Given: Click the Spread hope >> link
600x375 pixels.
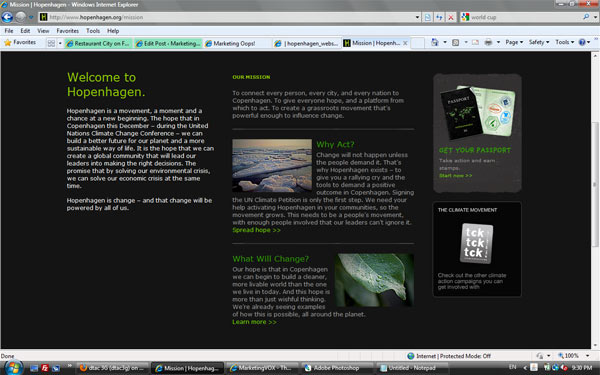Looking at the screenshot, I should click(x=256, y=230).
